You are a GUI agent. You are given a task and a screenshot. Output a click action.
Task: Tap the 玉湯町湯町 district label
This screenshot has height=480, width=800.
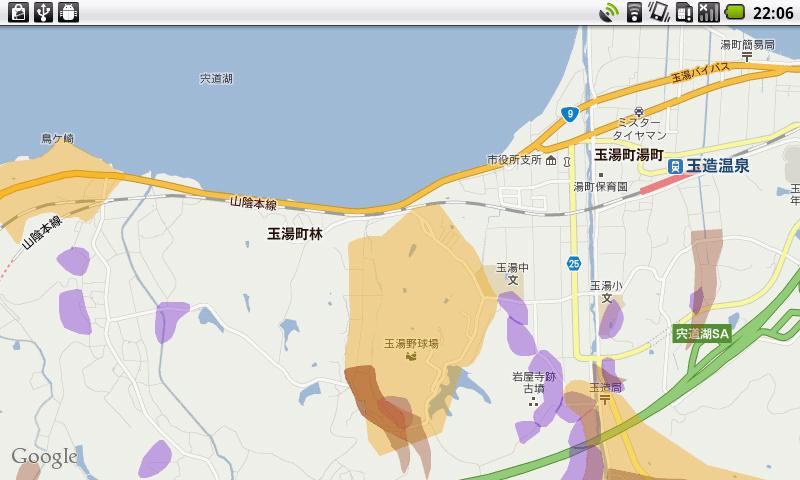tap(629, 155)
